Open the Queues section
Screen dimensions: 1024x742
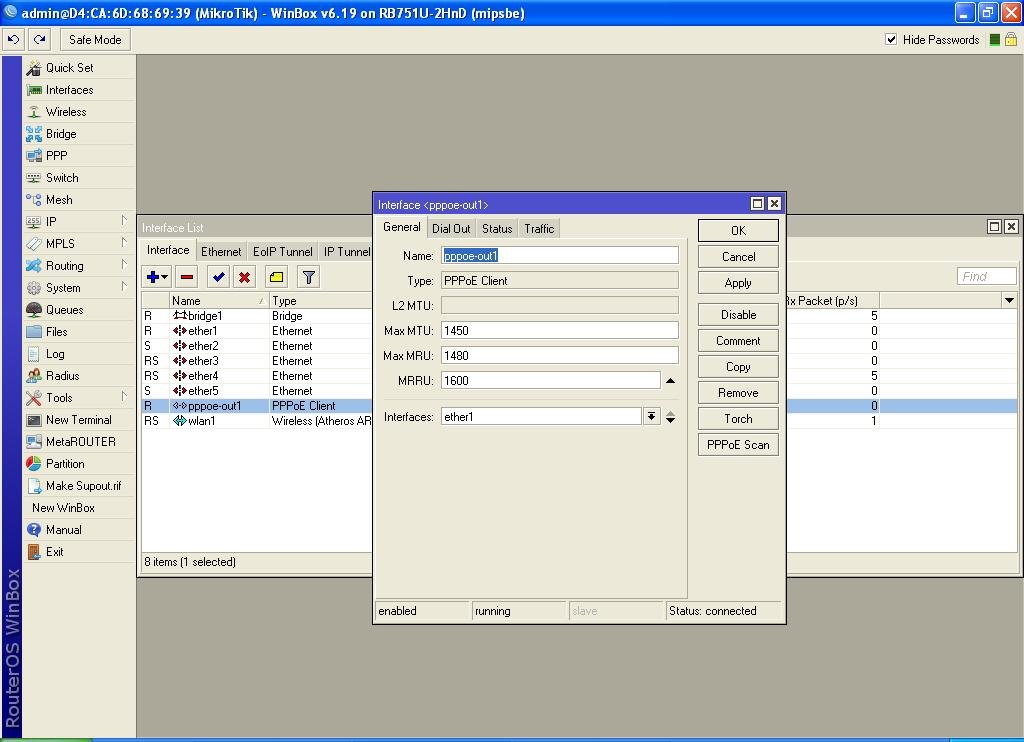[x=79, y=310]
